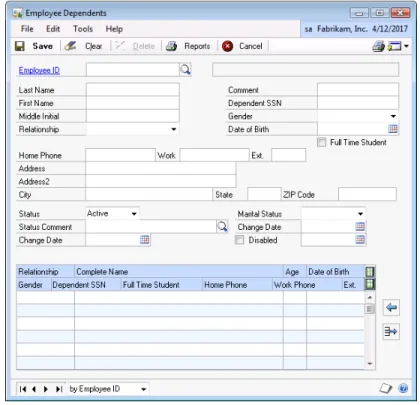Click the Clear eraser icon

click(x=70, y=46)
